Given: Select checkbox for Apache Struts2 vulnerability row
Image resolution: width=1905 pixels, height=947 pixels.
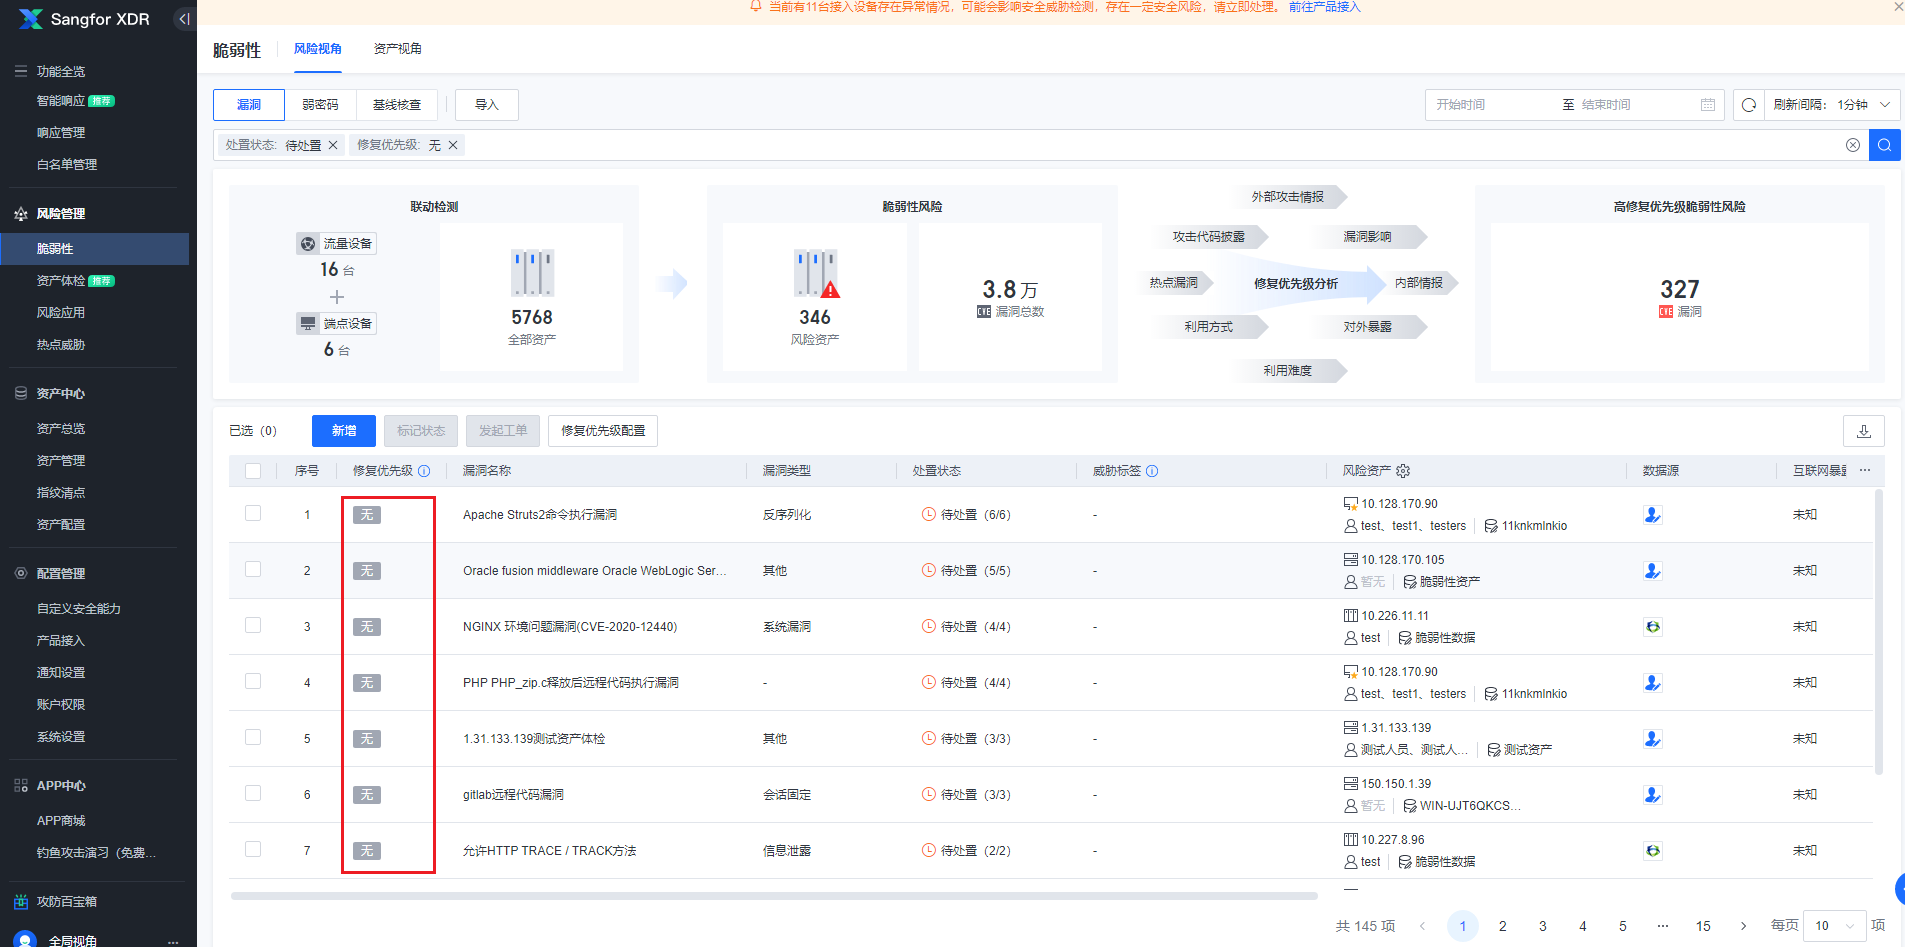Looking at the screenshot, I should point(253,514).
